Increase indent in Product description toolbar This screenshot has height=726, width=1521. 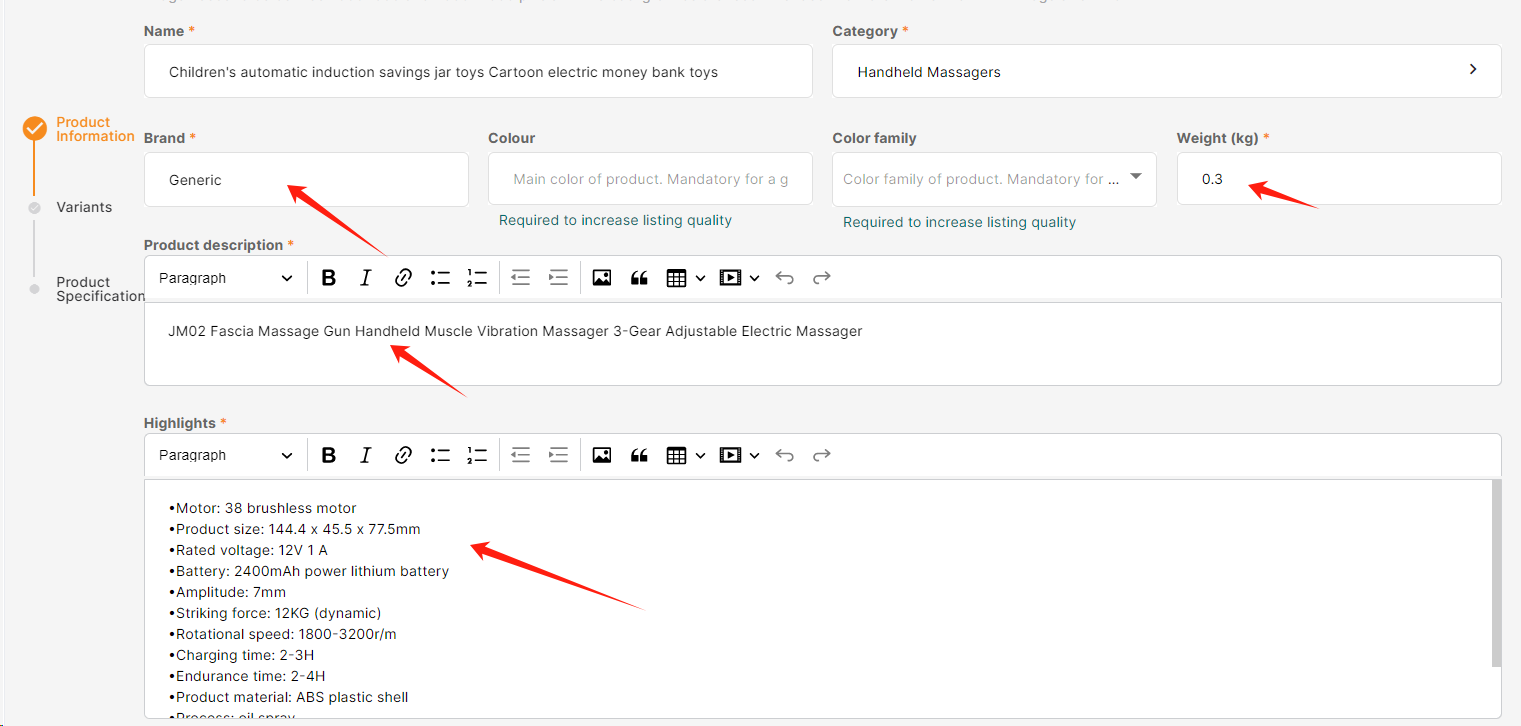tap(558, 278)
